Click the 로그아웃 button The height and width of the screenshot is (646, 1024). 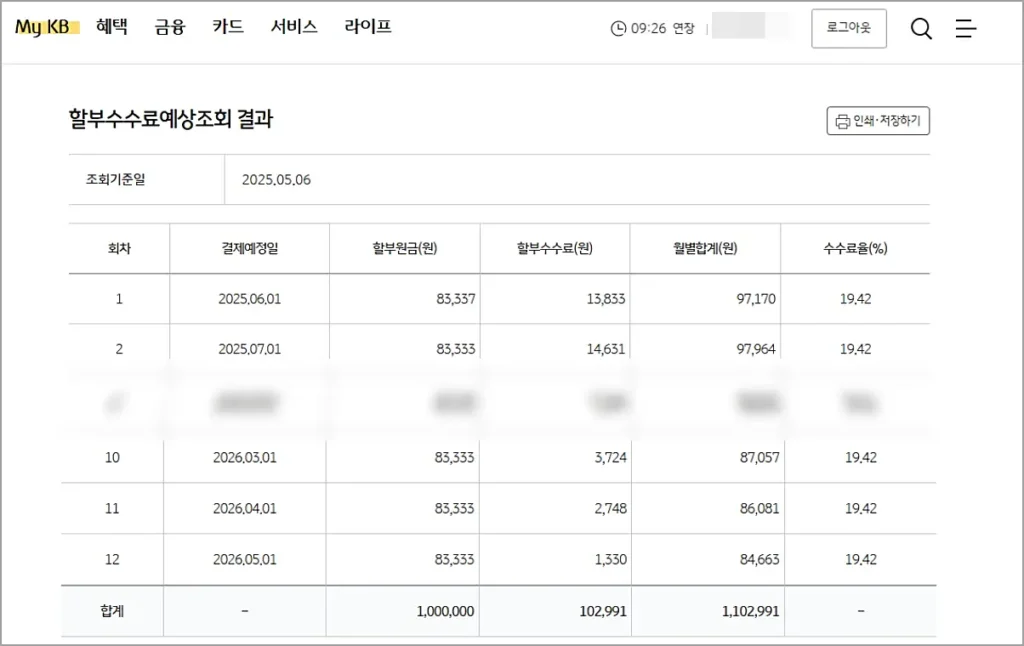point(848,28)
